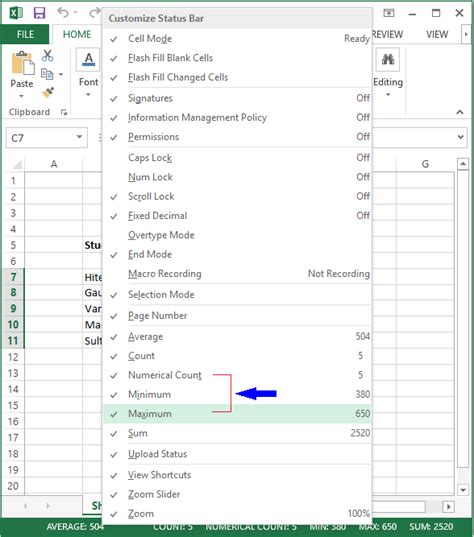Toggle Cell Mode in status bar menu
Viewport: 474px width, 537px height.
(x=237, y=39)
